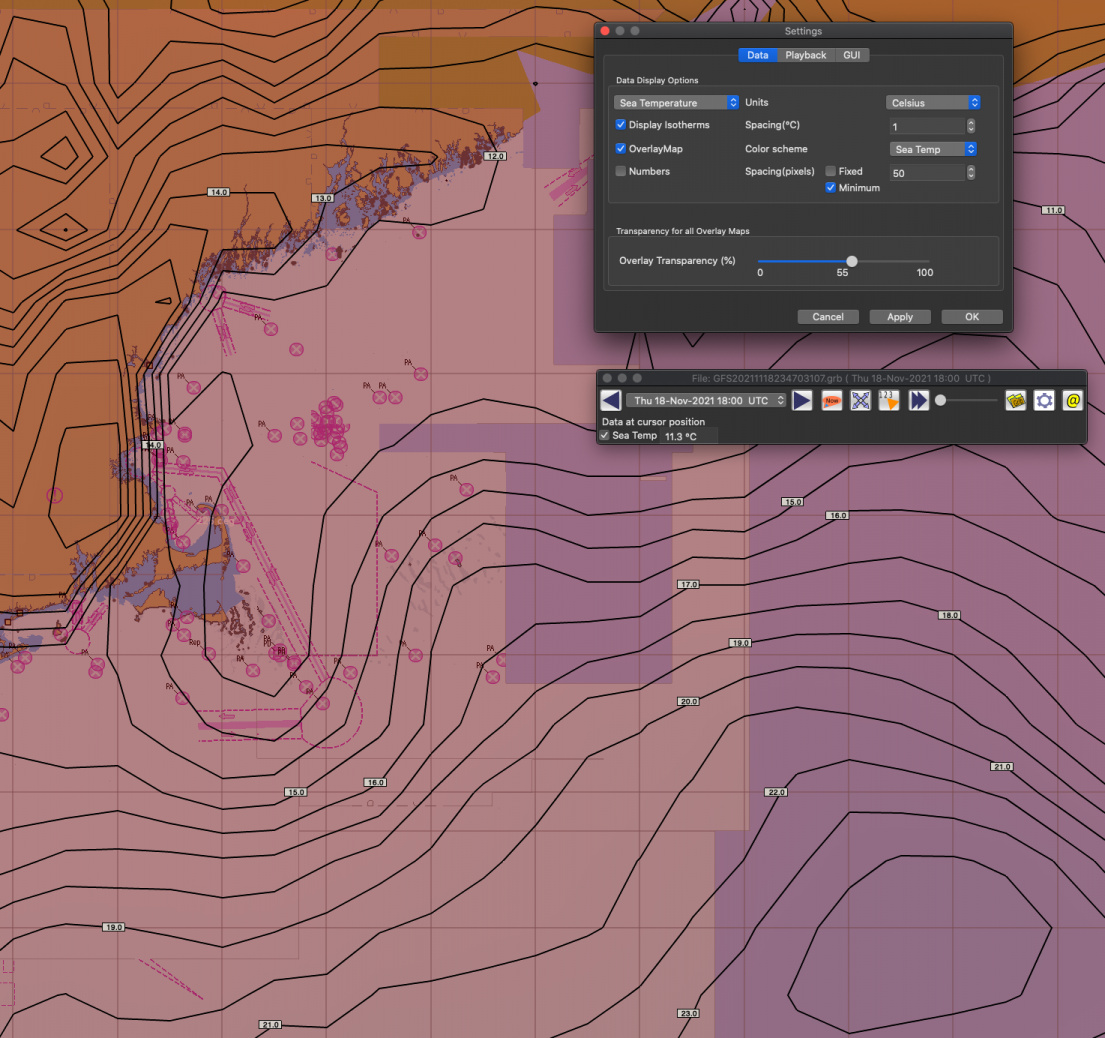Viewport: 1105px width, 1038px height.
Task: Go to next GRIB forecast time step
Action: pyautogui.click(x=802, y=400)
